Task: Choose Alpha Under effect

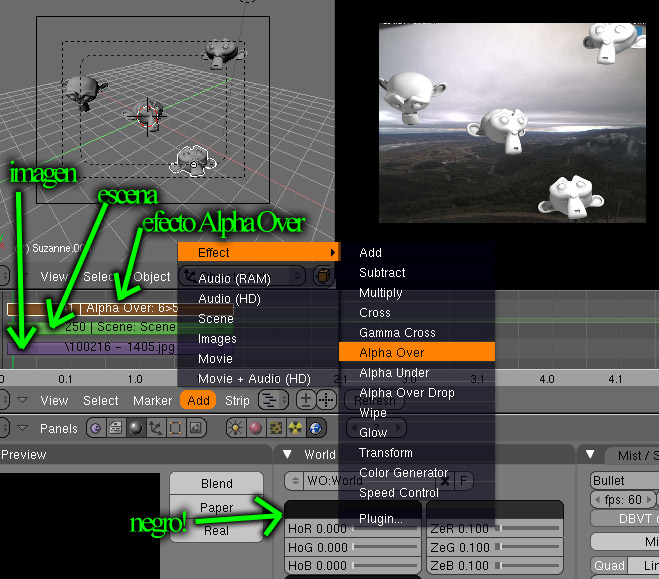Action: click(416, 372)
